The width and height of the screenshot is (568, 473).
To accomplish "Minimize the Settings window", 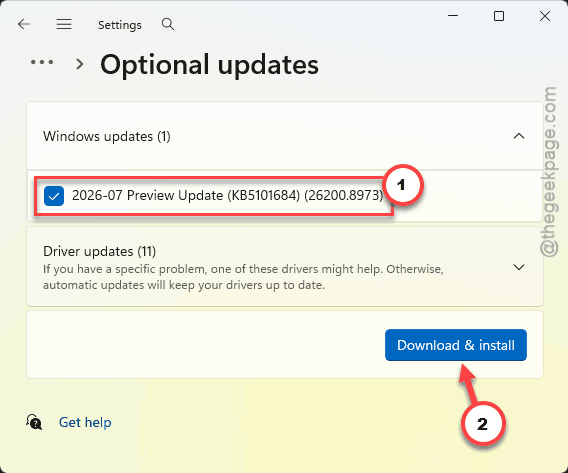I will click(x=453, y=16).
